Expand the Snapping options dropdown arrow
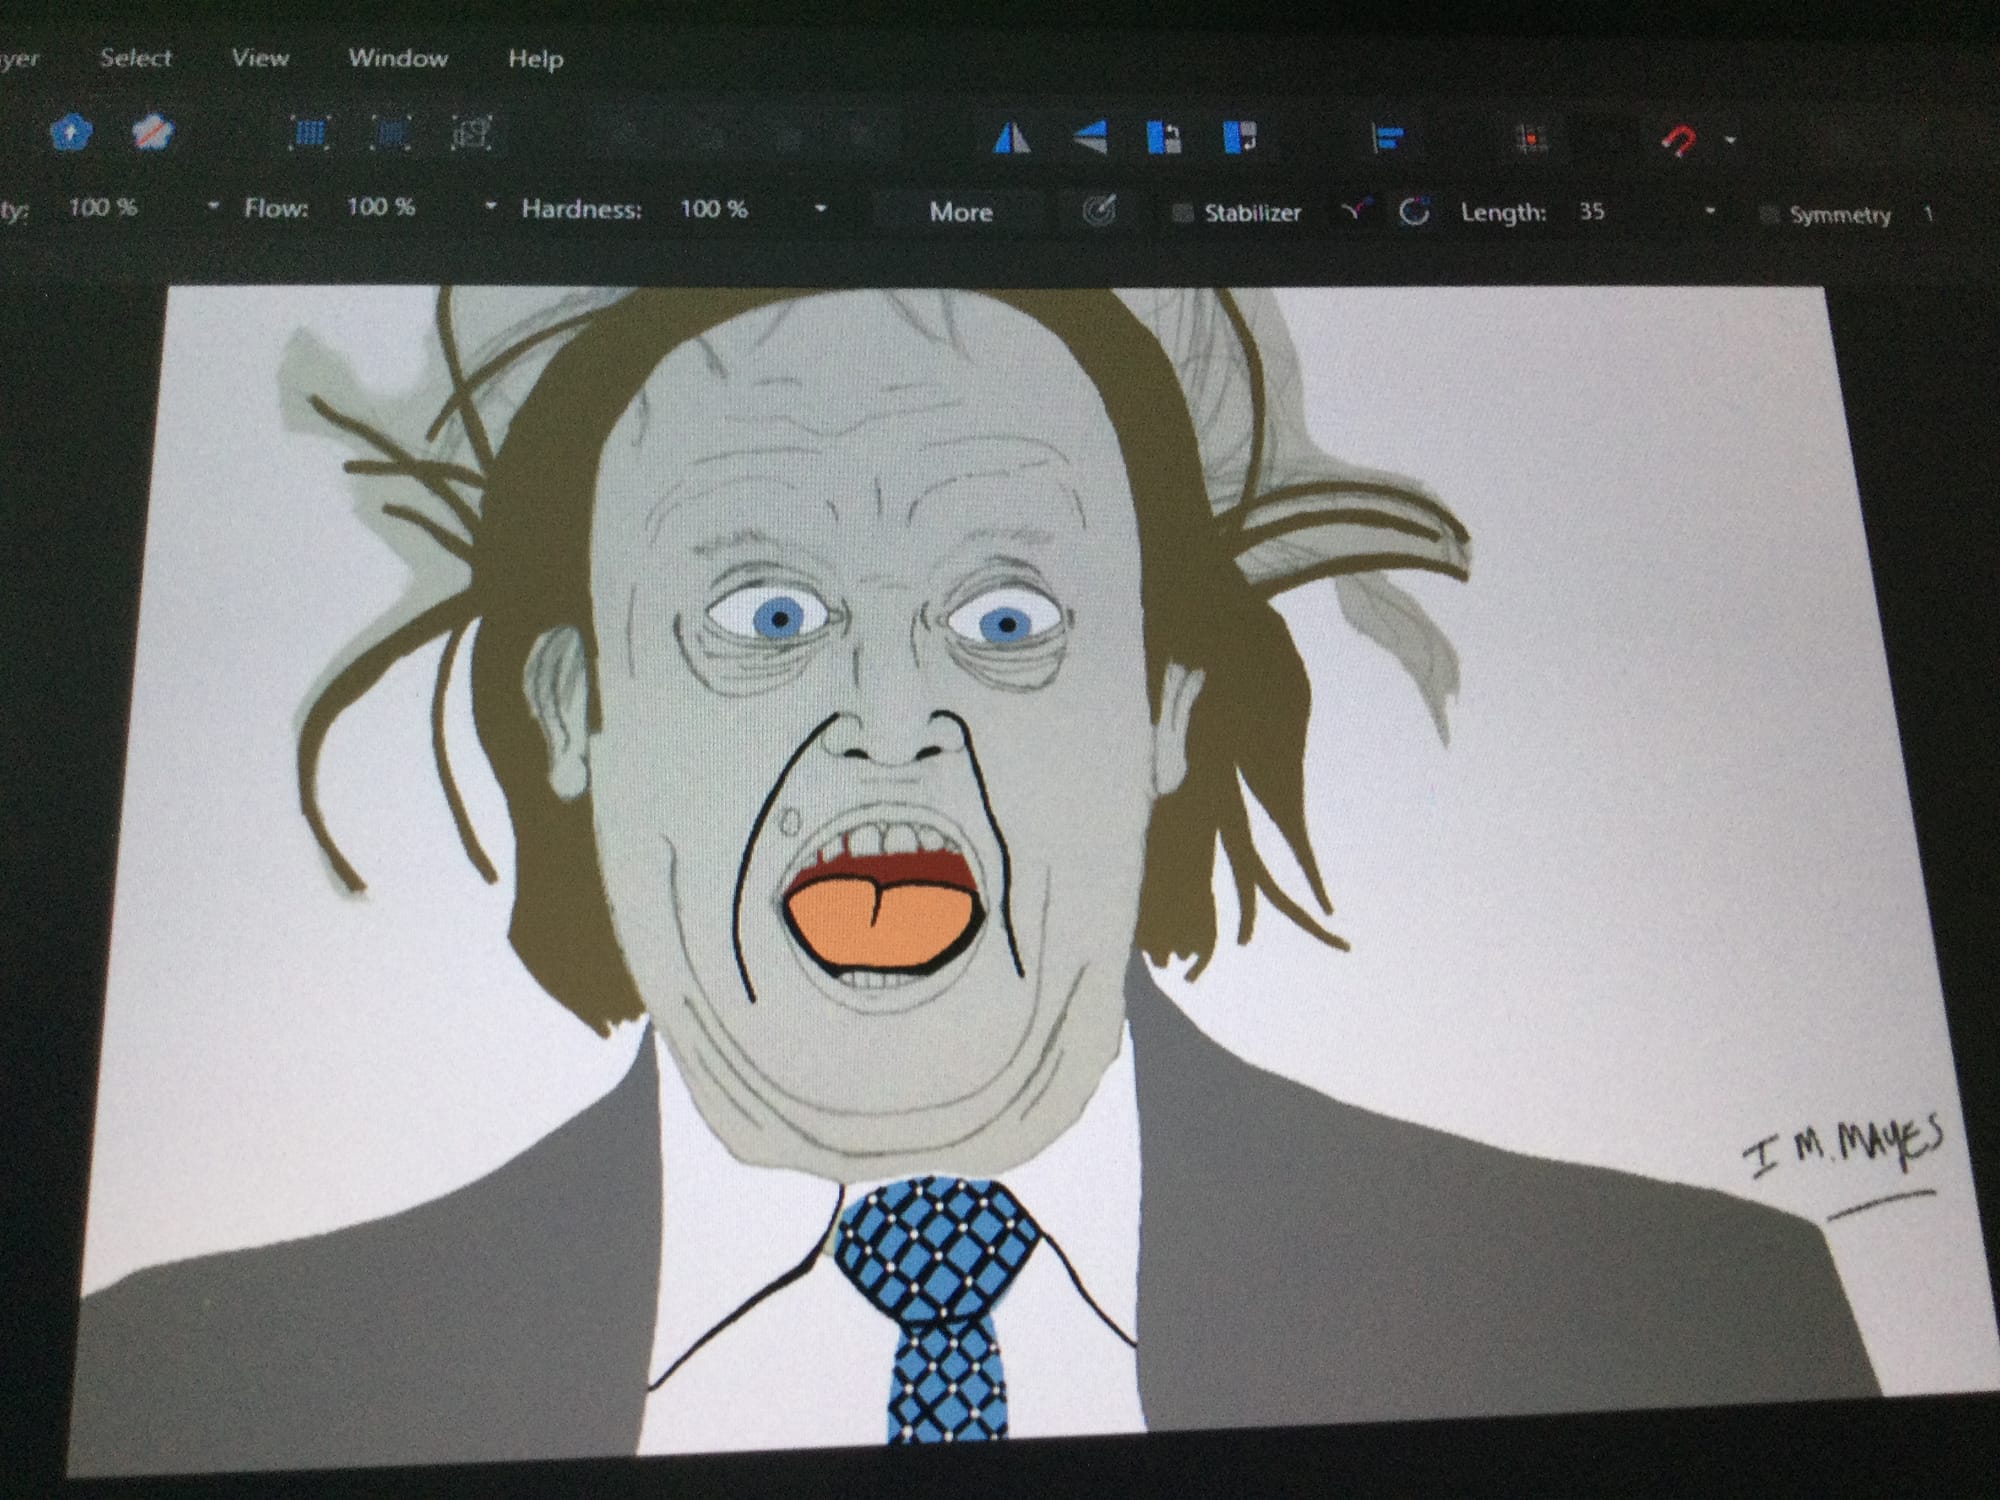Viewport: 2000px width, 1500px height. pos(1730,141)
